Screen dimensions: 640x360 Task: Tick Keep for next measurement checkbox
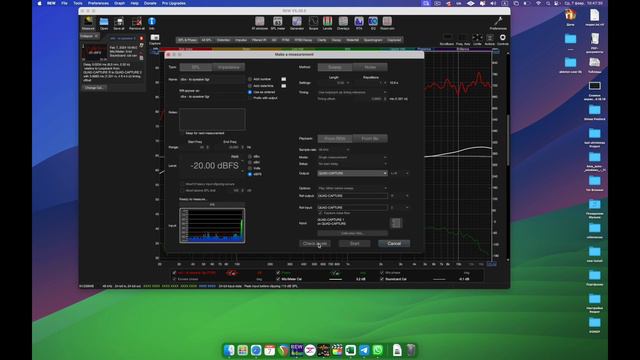click(x=182, y=133)
